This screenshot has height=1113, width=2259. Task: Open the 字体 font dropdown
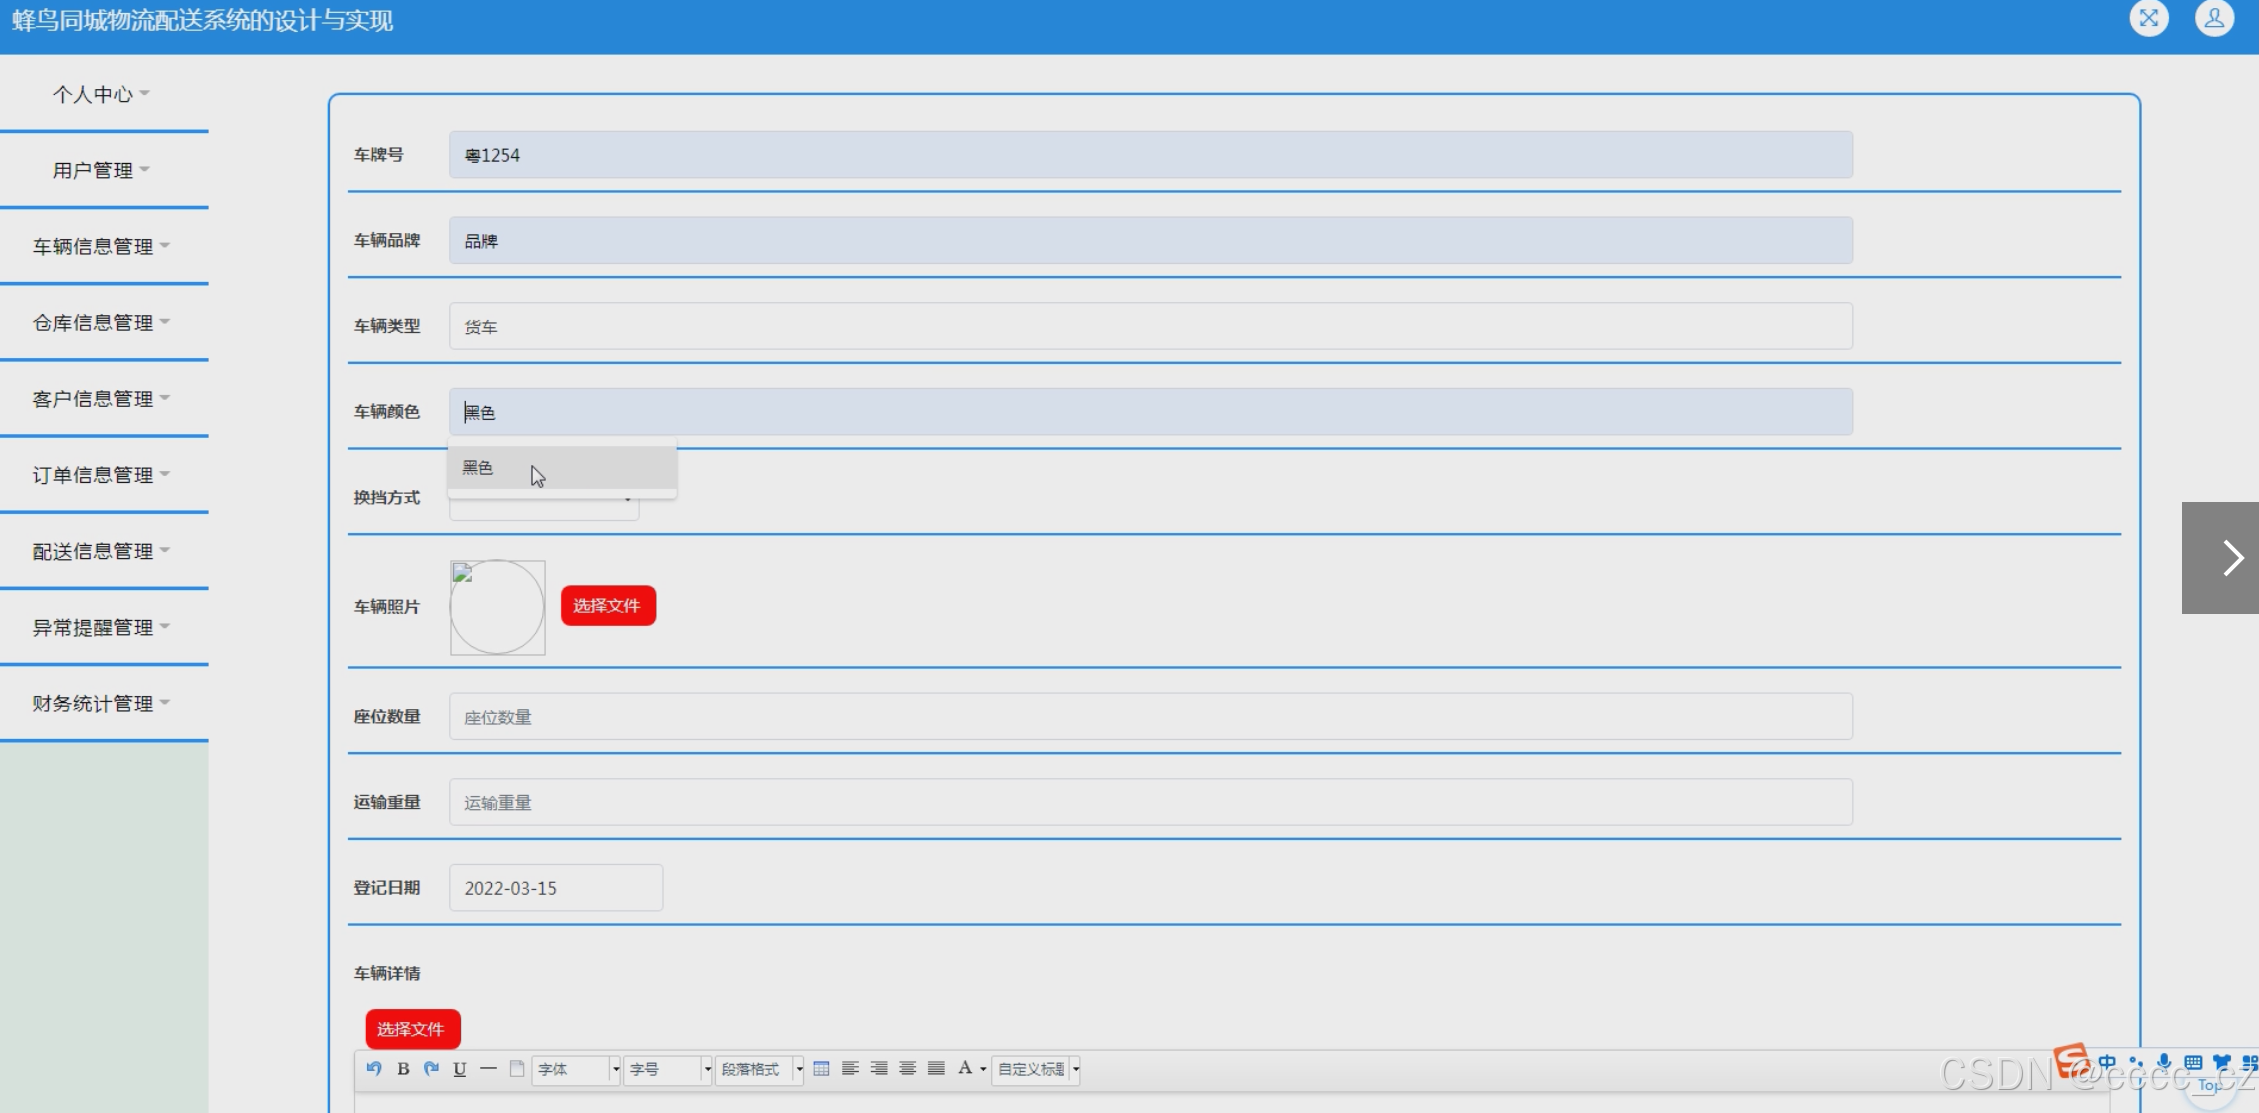coord(577,1069)
